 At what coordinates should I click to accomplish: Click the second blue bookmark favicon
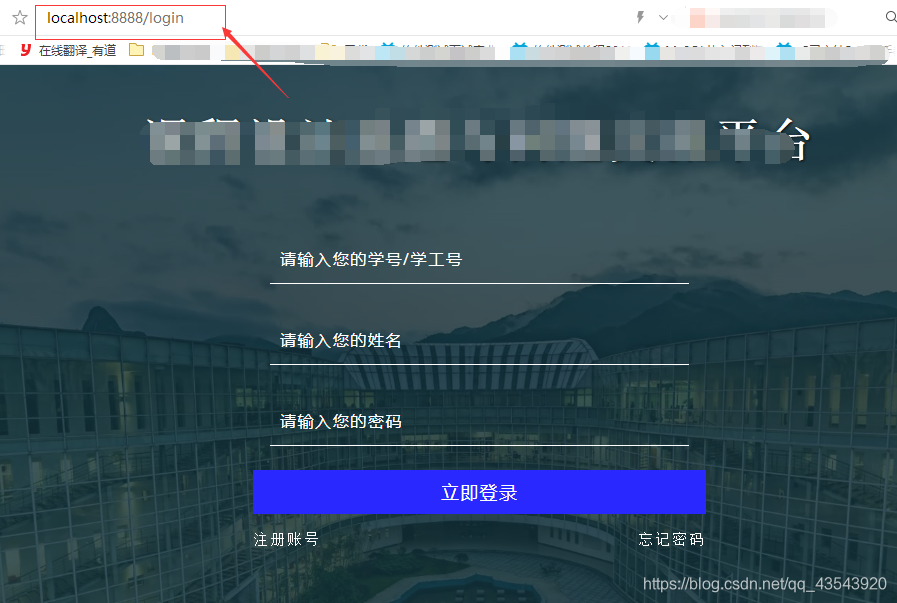520,46
